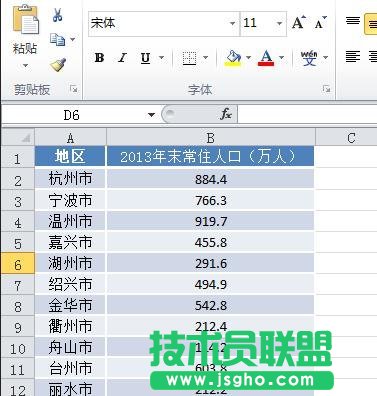Open the Paste options arrow under 粘贴
This screenshot has height=396, width=377.
click(25, 66)
